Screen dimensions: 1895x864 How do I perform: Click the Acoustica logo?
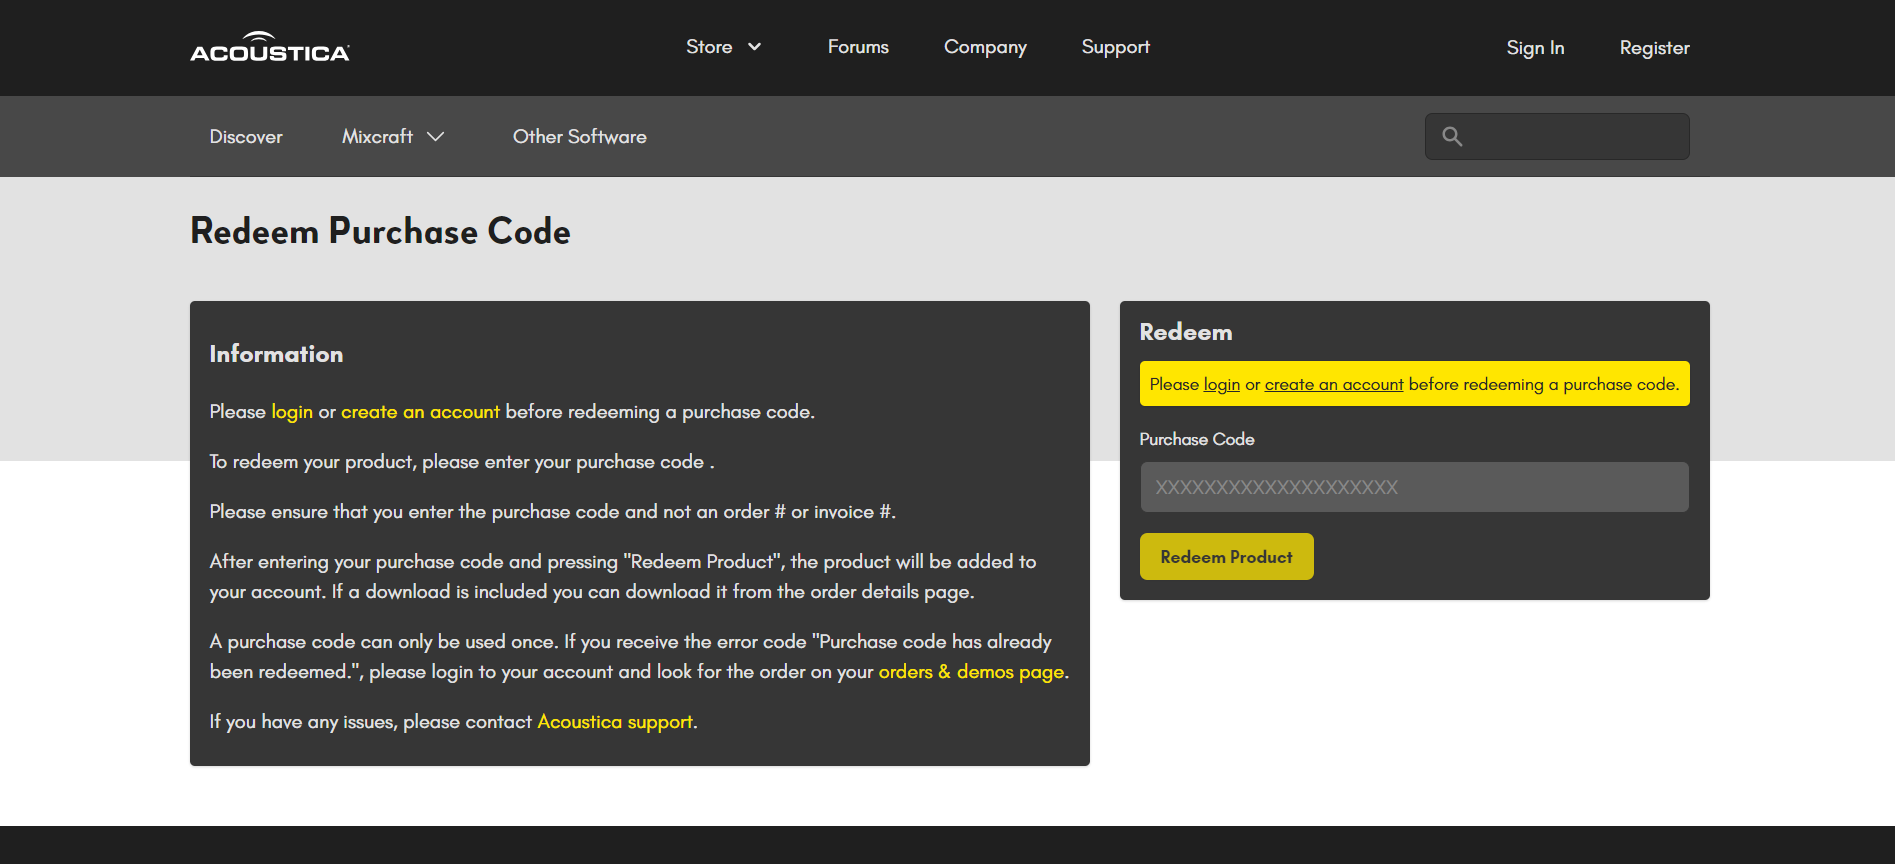coord(270,47)
